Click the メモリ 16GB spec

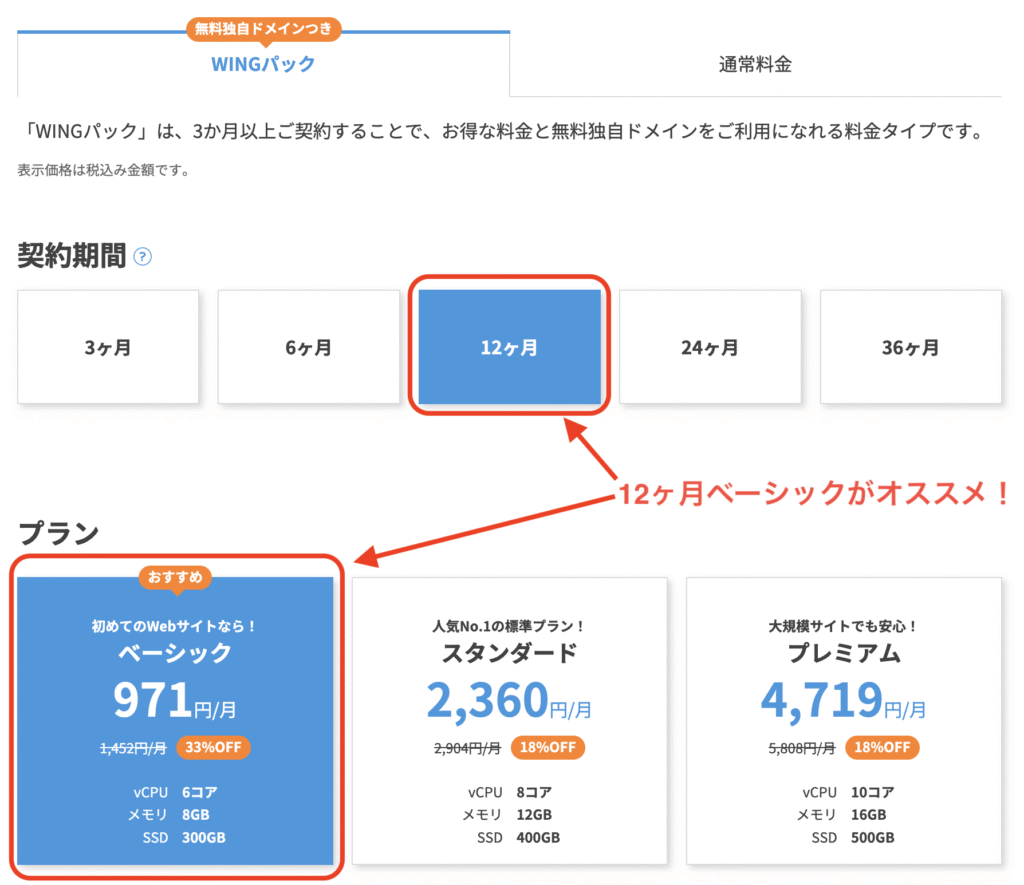click(x=841, y=814)
